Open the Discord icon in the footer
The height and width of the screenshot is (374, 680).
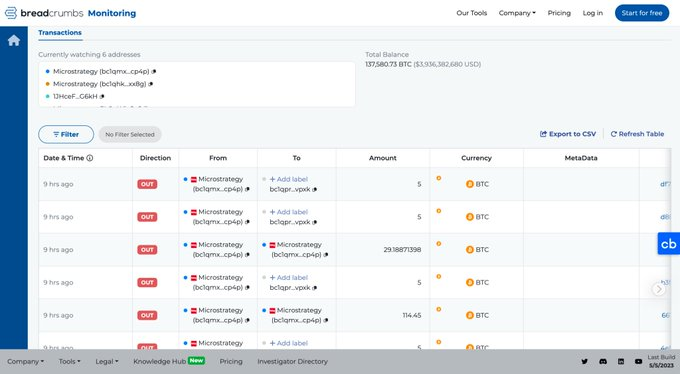tap(603, 361)
